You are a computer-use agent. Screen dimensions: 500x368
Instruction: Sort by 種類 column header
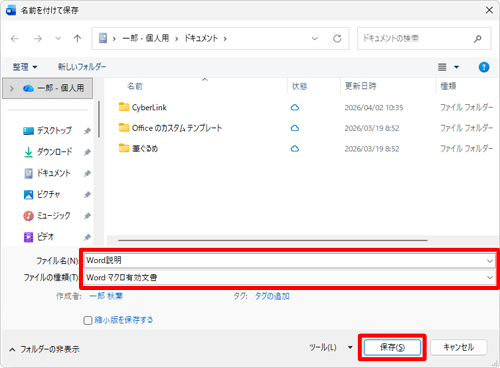point(448,87)
